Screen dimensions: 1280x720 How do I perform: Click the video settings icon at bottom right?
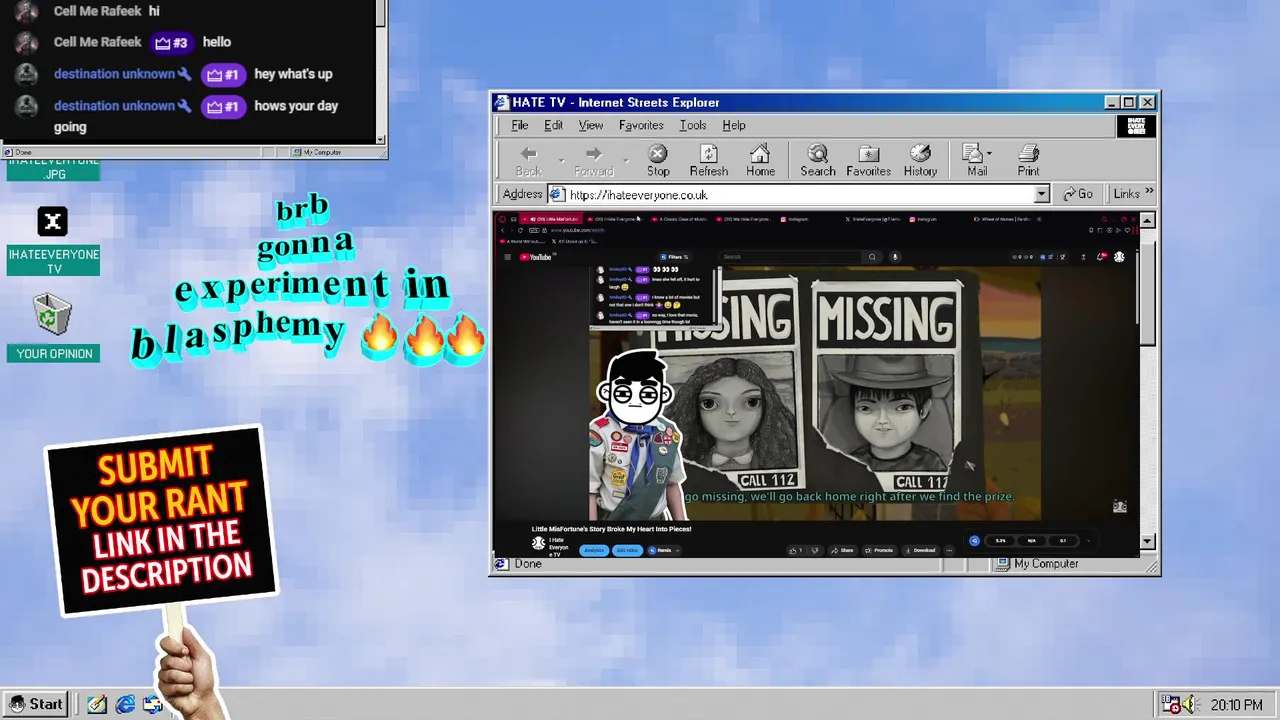click(x=1120, y=507)
